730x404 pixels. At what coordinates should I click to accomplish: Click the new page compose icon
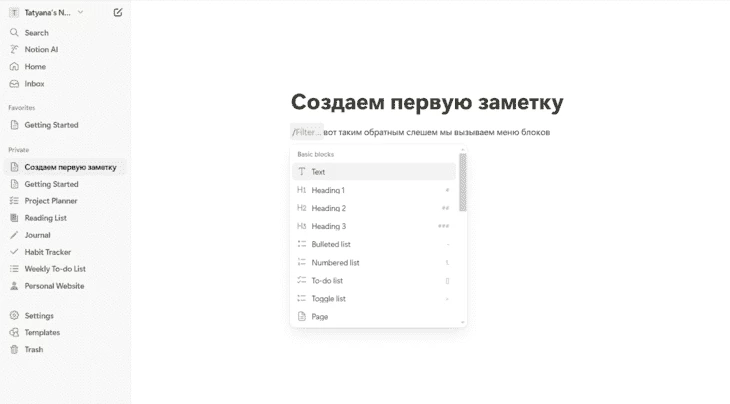tap(118, 13)
